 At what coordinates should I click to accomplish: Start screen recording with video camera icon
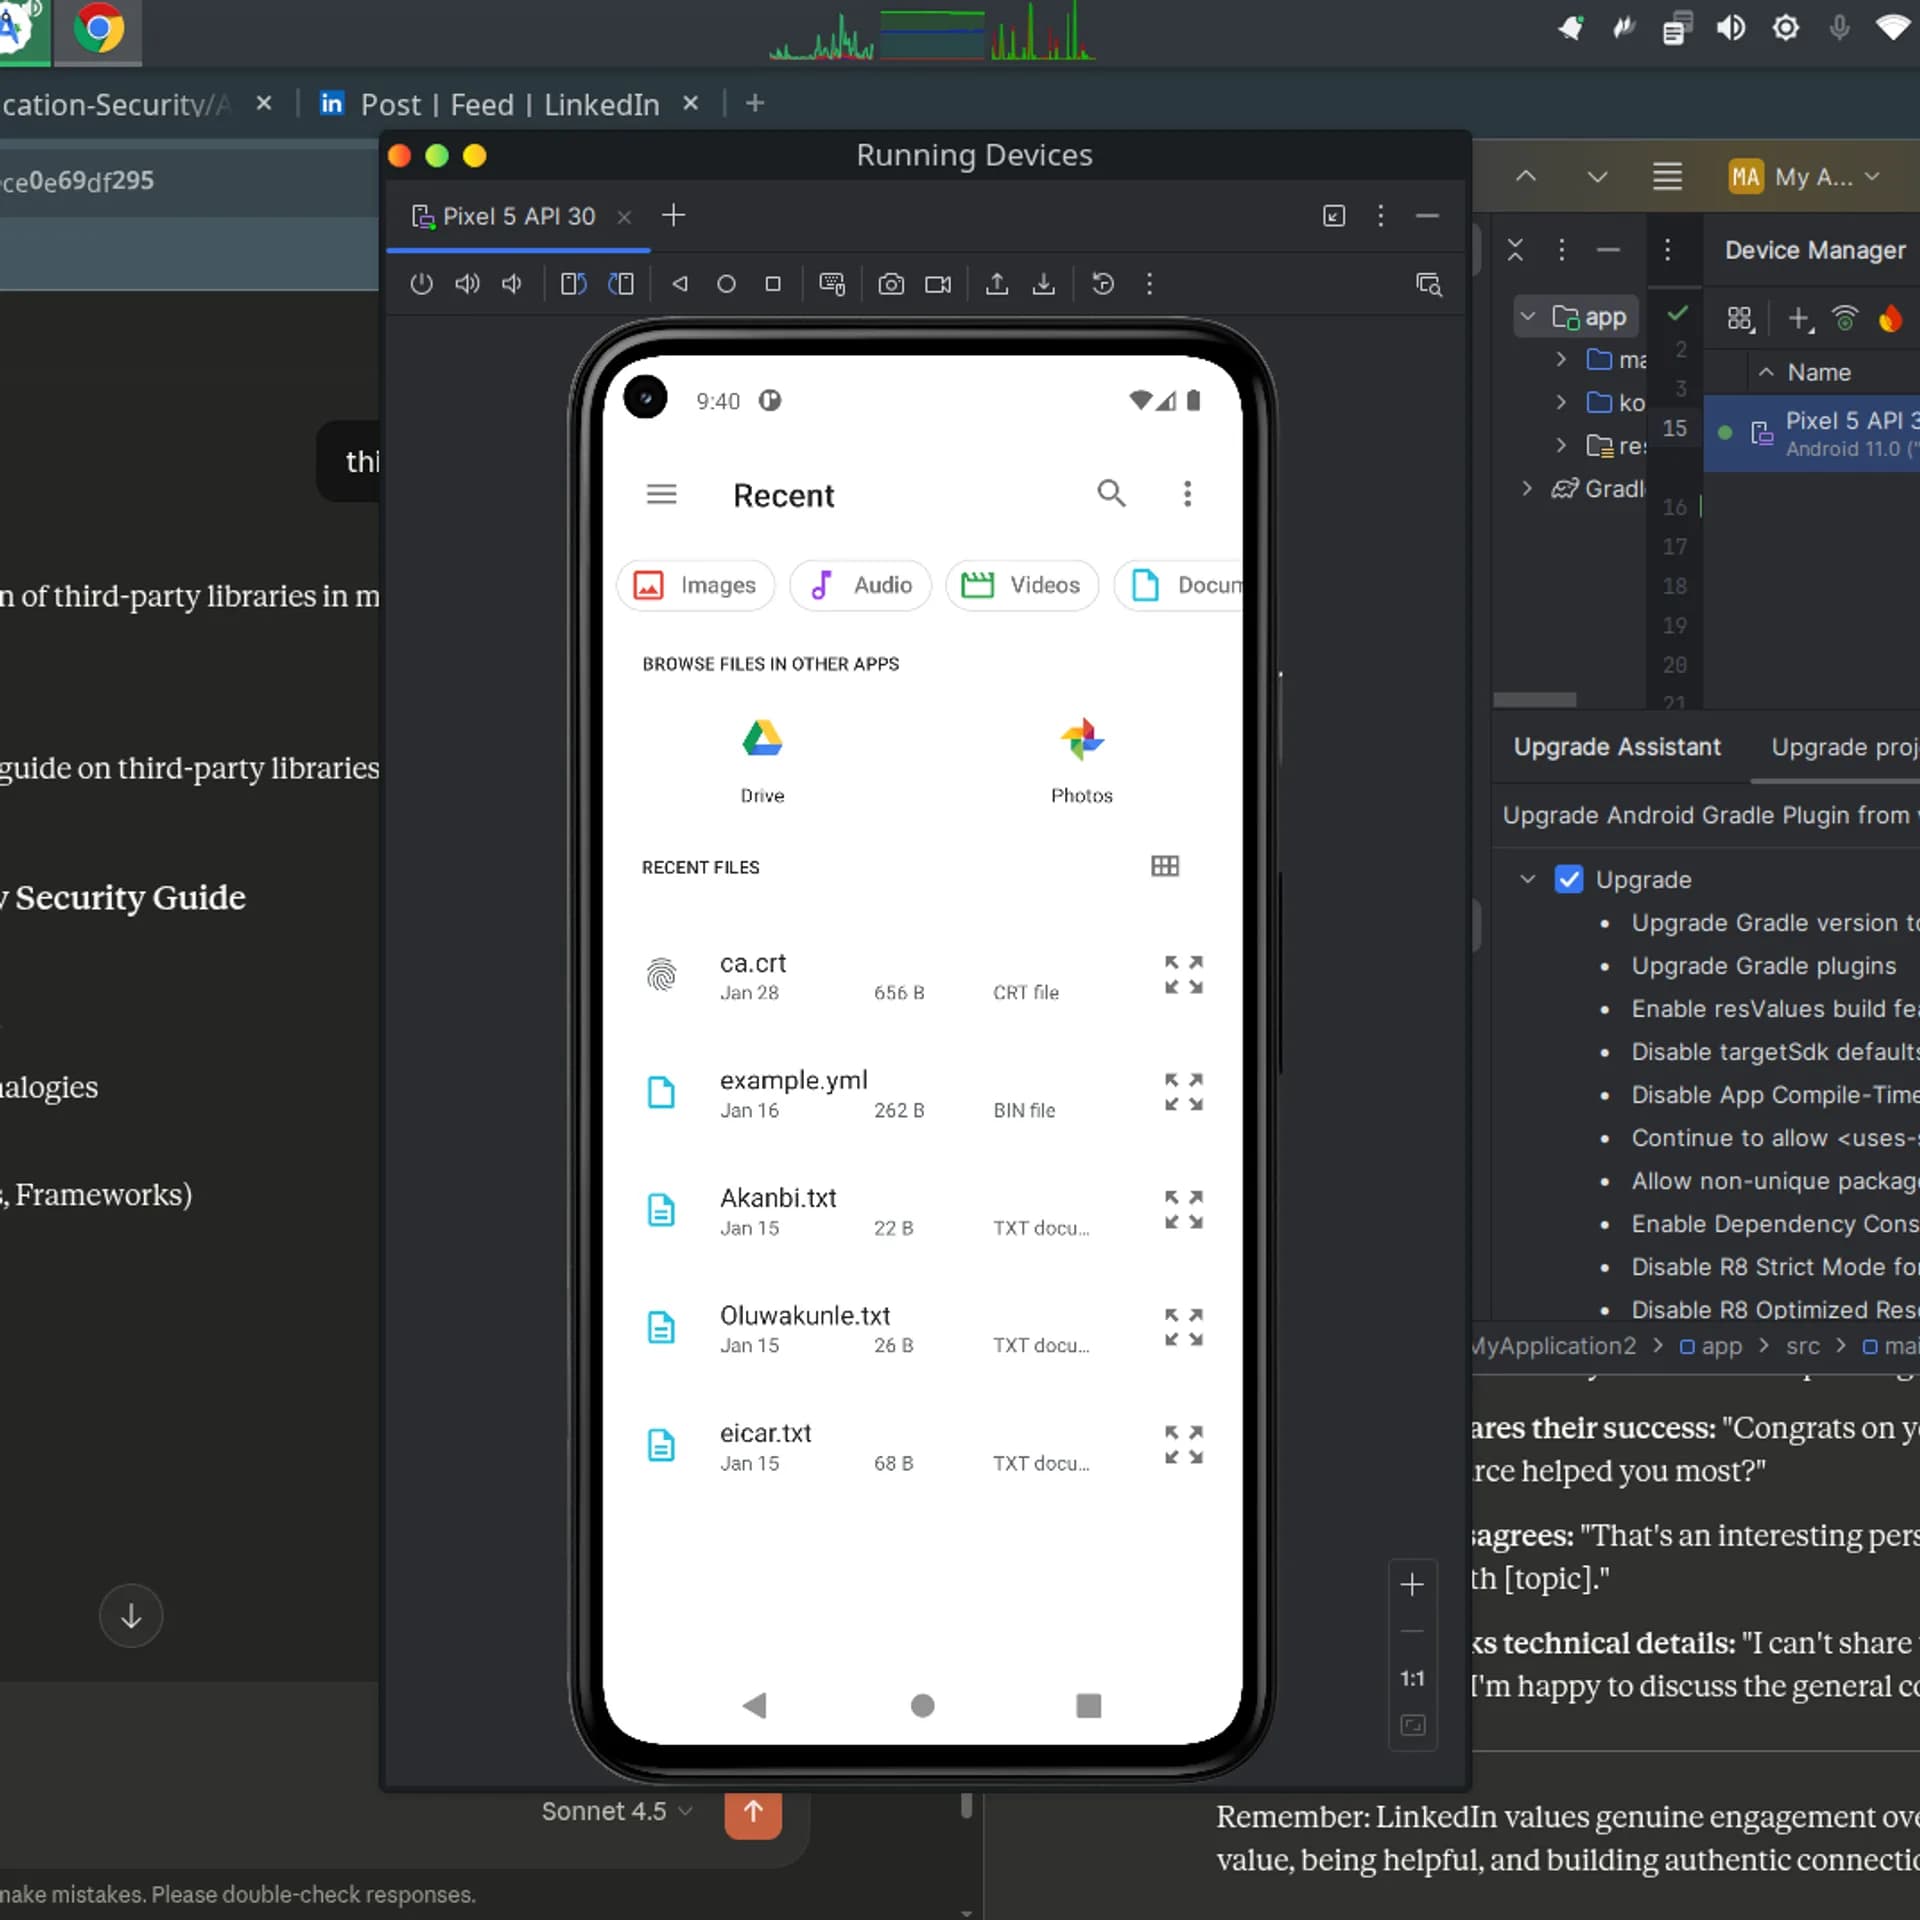coord(938,284)
